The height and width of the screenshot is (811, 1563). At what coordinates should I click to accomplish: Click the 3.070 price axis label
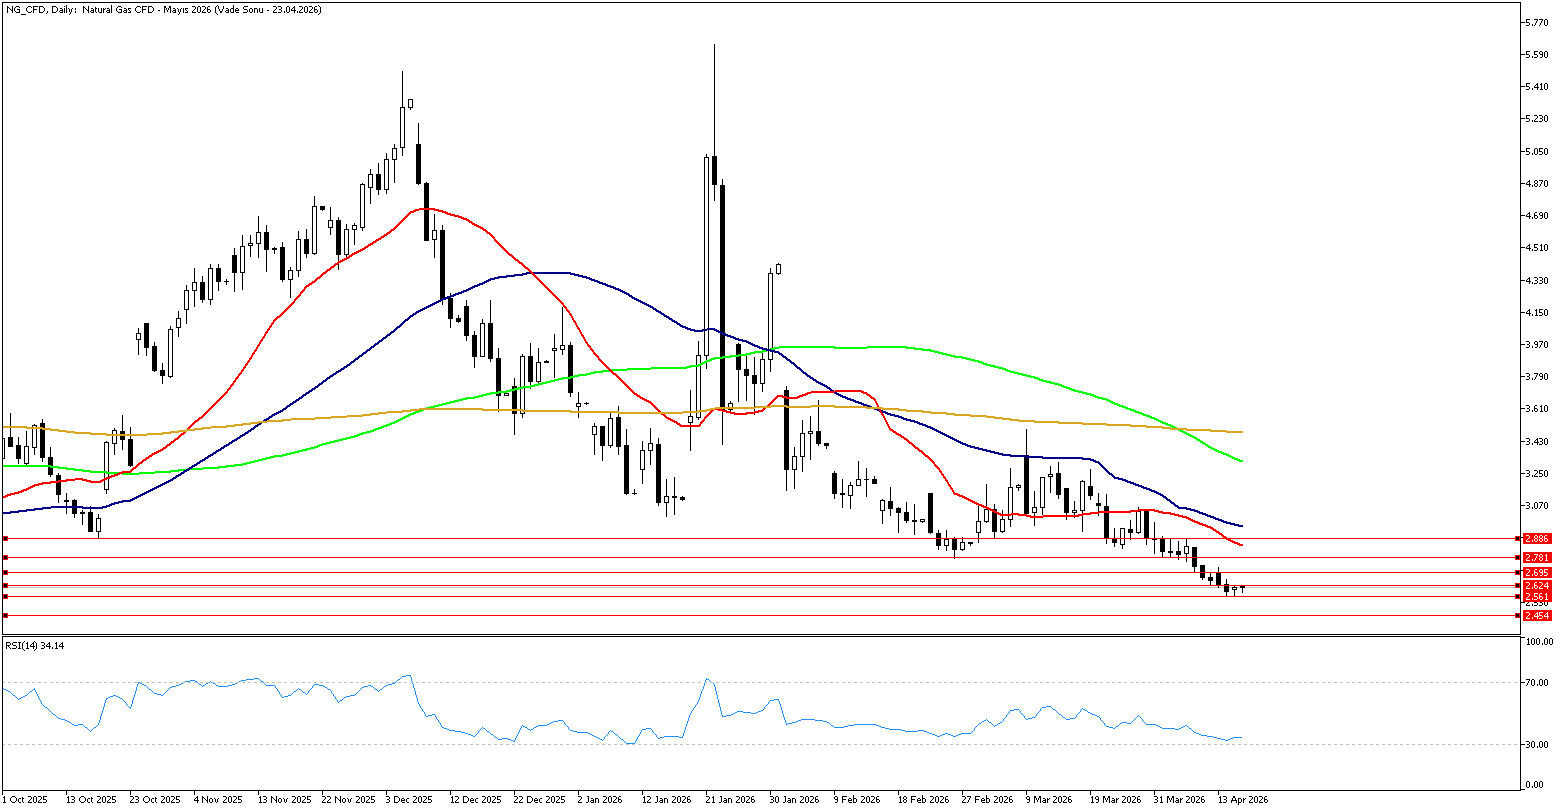tap(1537, 505)
